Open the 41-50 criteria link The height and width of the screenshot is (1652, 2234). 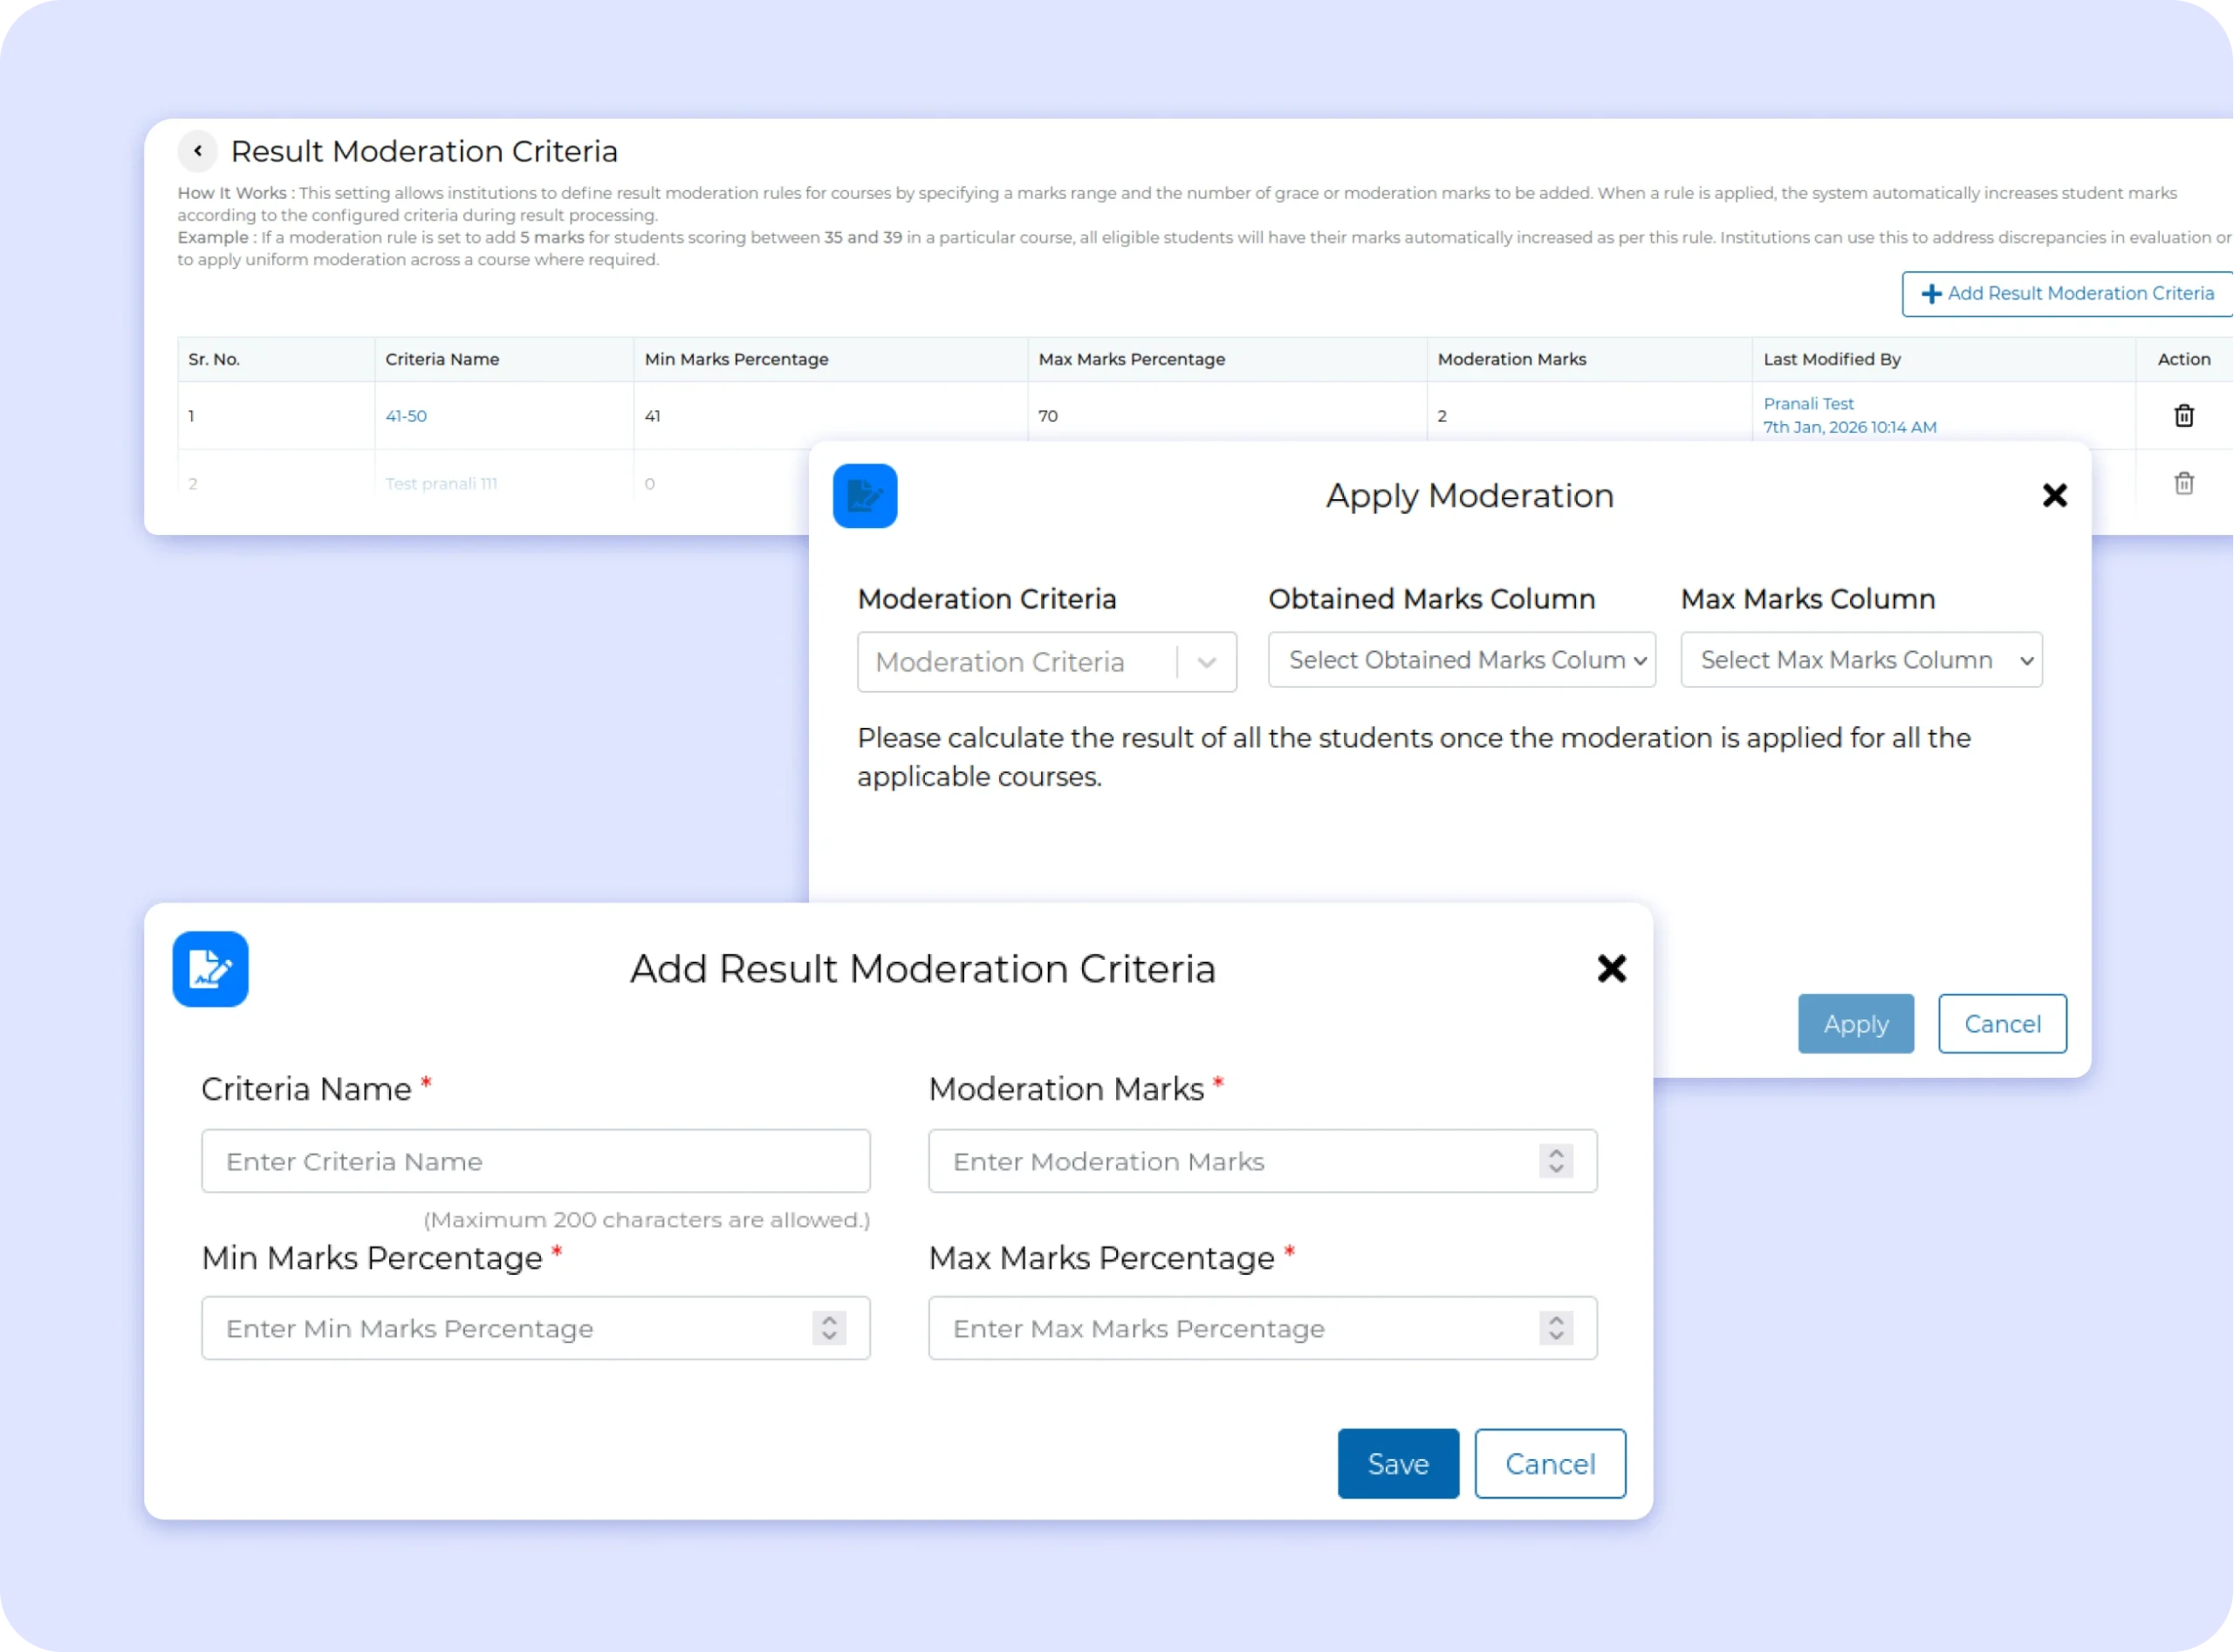pos(406,416)
